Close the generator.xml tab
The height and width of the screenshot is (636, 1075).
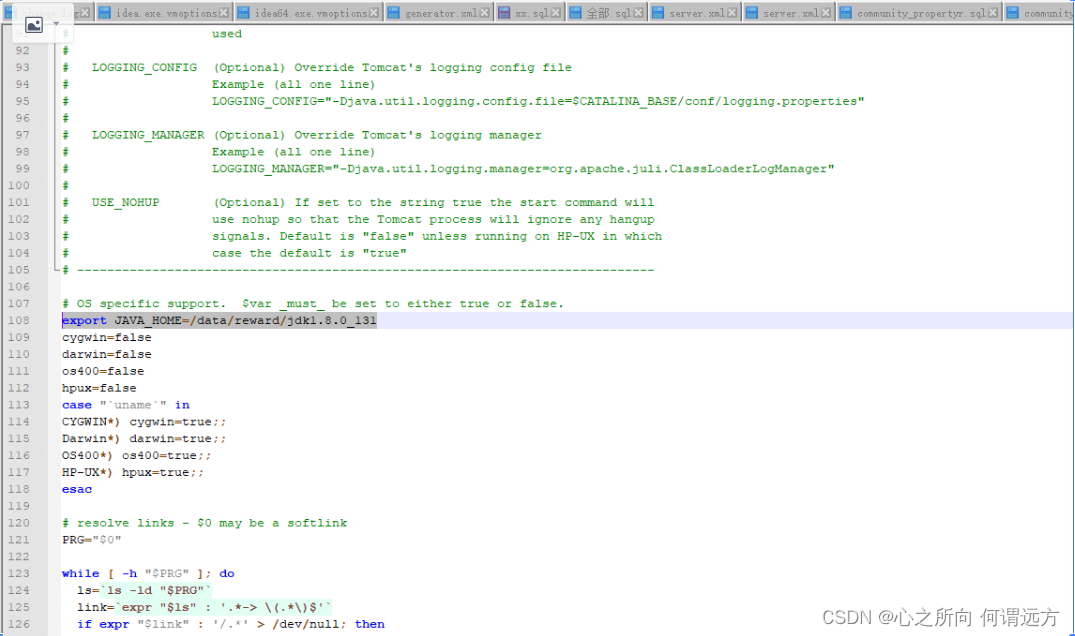coord(485,13)
